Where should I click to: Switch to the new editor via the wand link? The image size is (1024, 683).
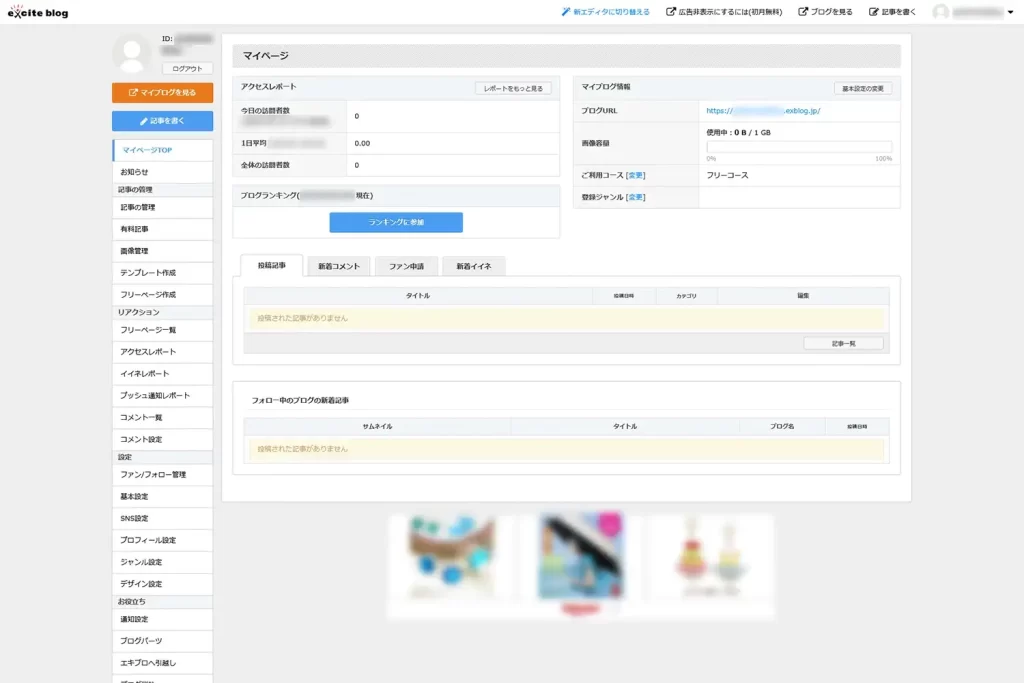606,12
